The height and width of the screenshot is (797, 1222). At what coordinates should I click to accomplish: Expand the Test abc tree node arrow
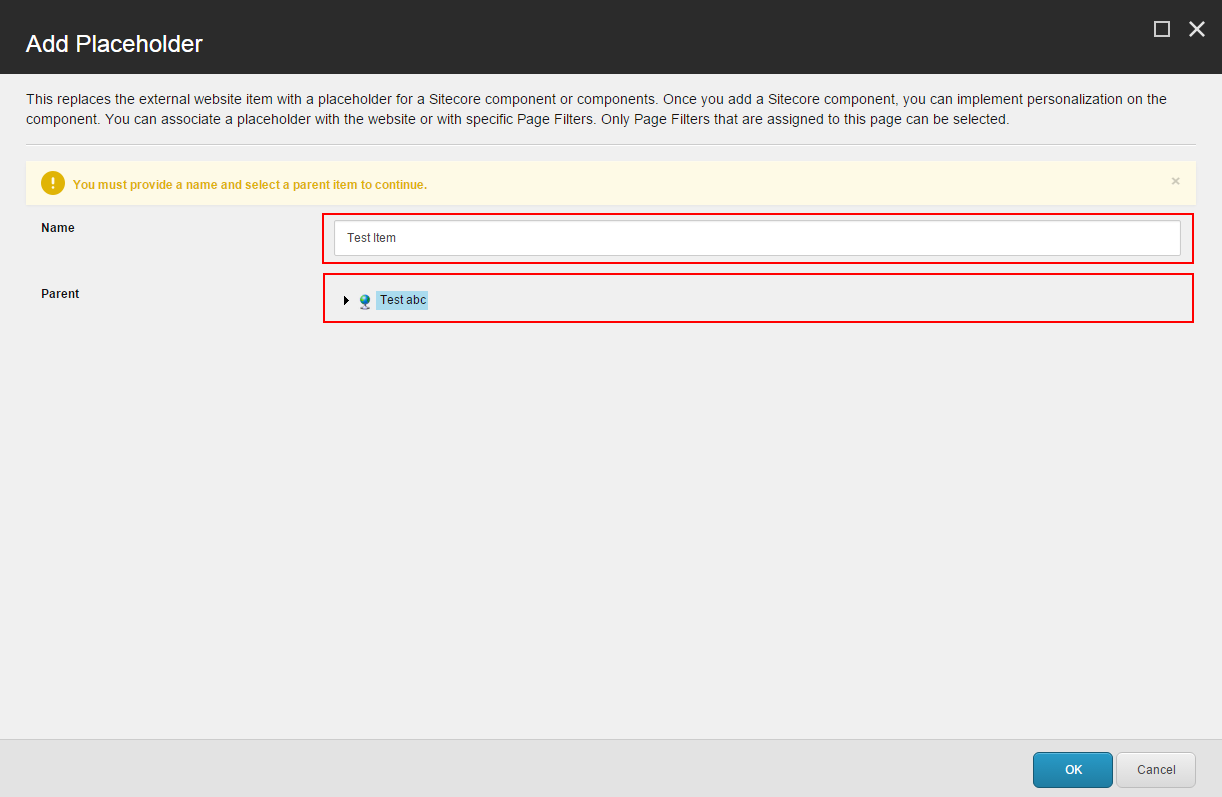346,301
